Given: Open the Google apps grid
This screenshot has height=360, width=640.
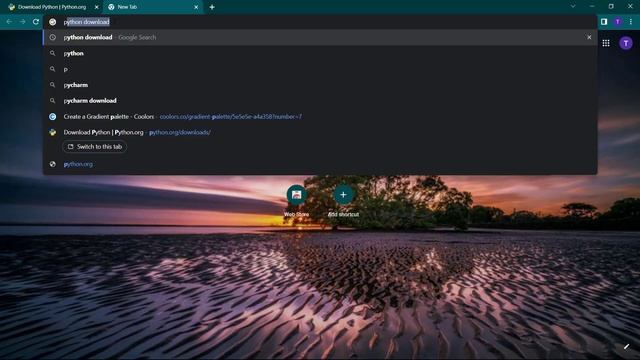Looking at the screenshot, I should click(606, 43).
